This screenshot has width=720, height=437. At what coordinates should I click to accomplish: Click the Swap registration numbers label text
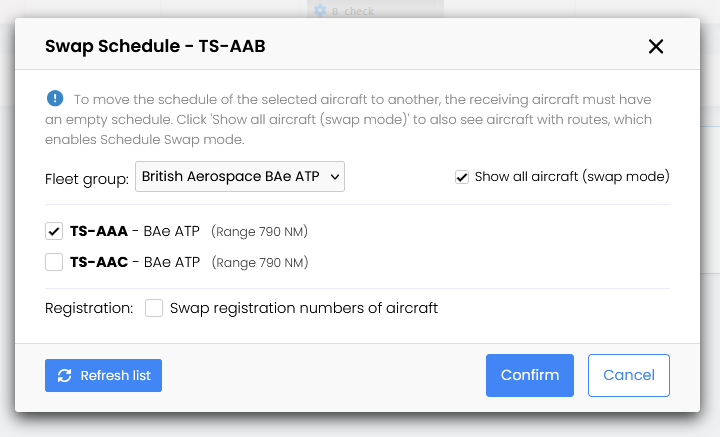point(304,308)
